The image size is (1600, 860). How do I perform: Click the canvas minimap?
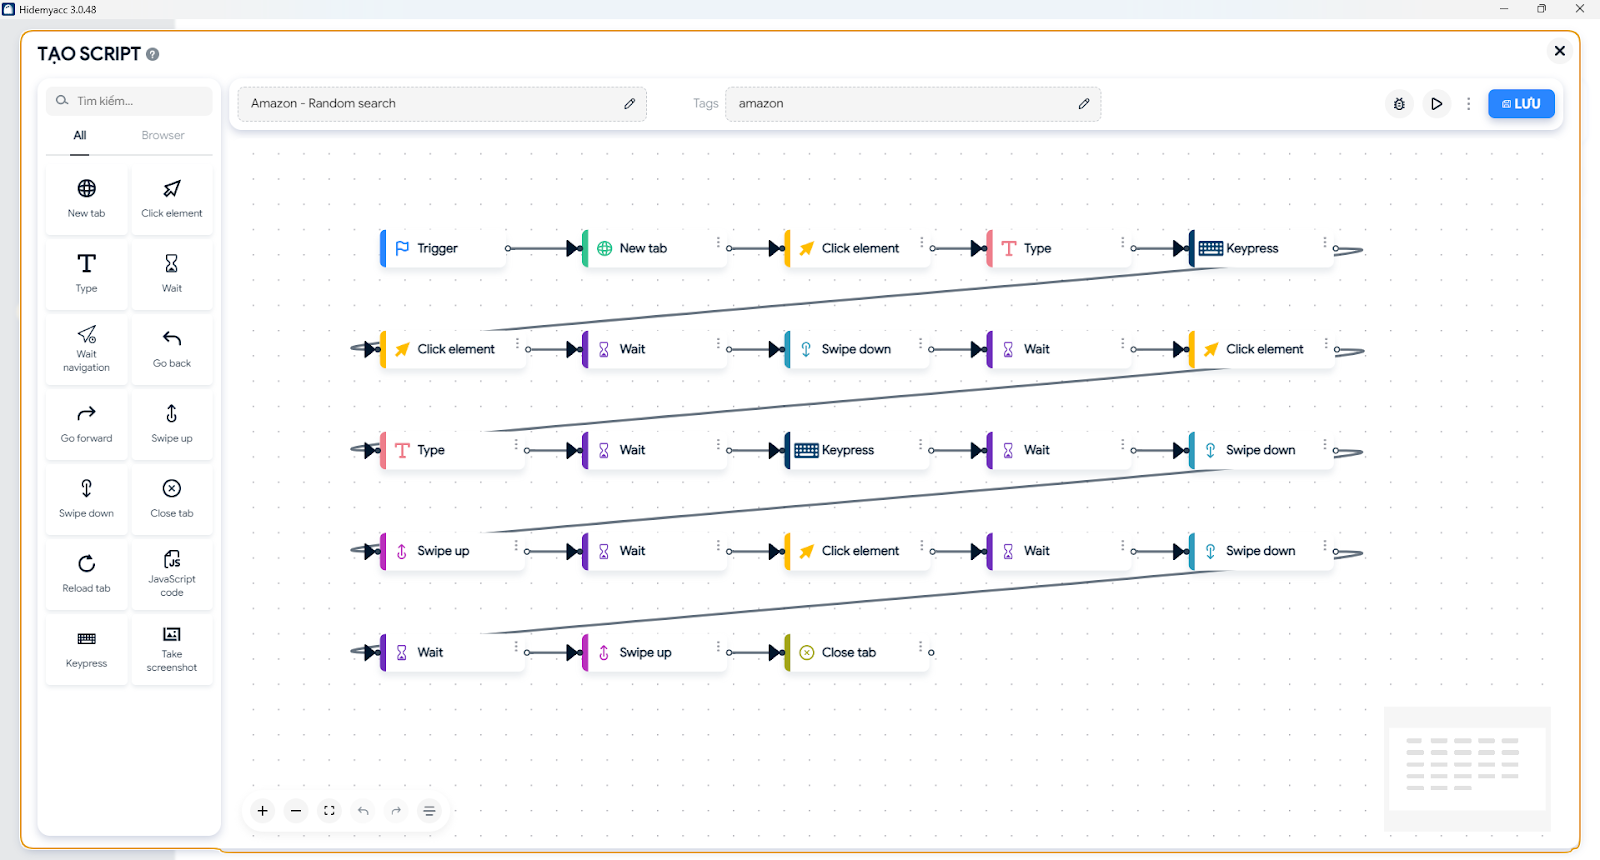pyautogui.click(x=1467, y=769)
